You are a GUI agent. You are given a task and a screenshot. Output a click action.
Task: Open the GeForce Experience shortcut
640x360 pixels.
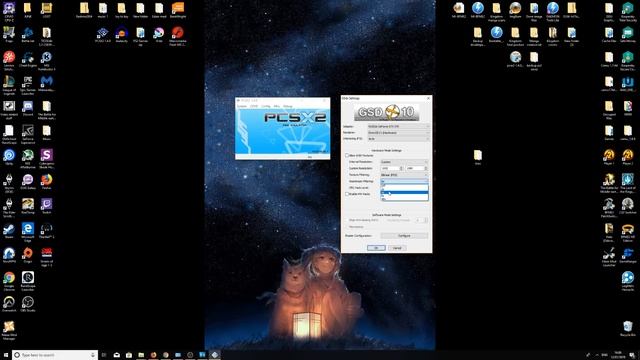tap(28, 135)
